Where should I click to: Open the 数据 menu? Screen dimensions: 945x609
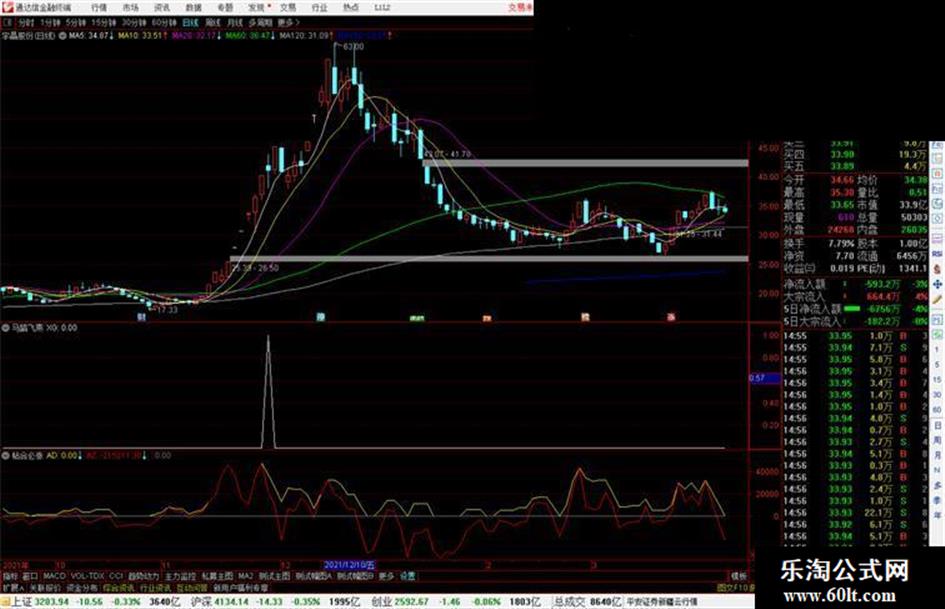tap(193, 7)
